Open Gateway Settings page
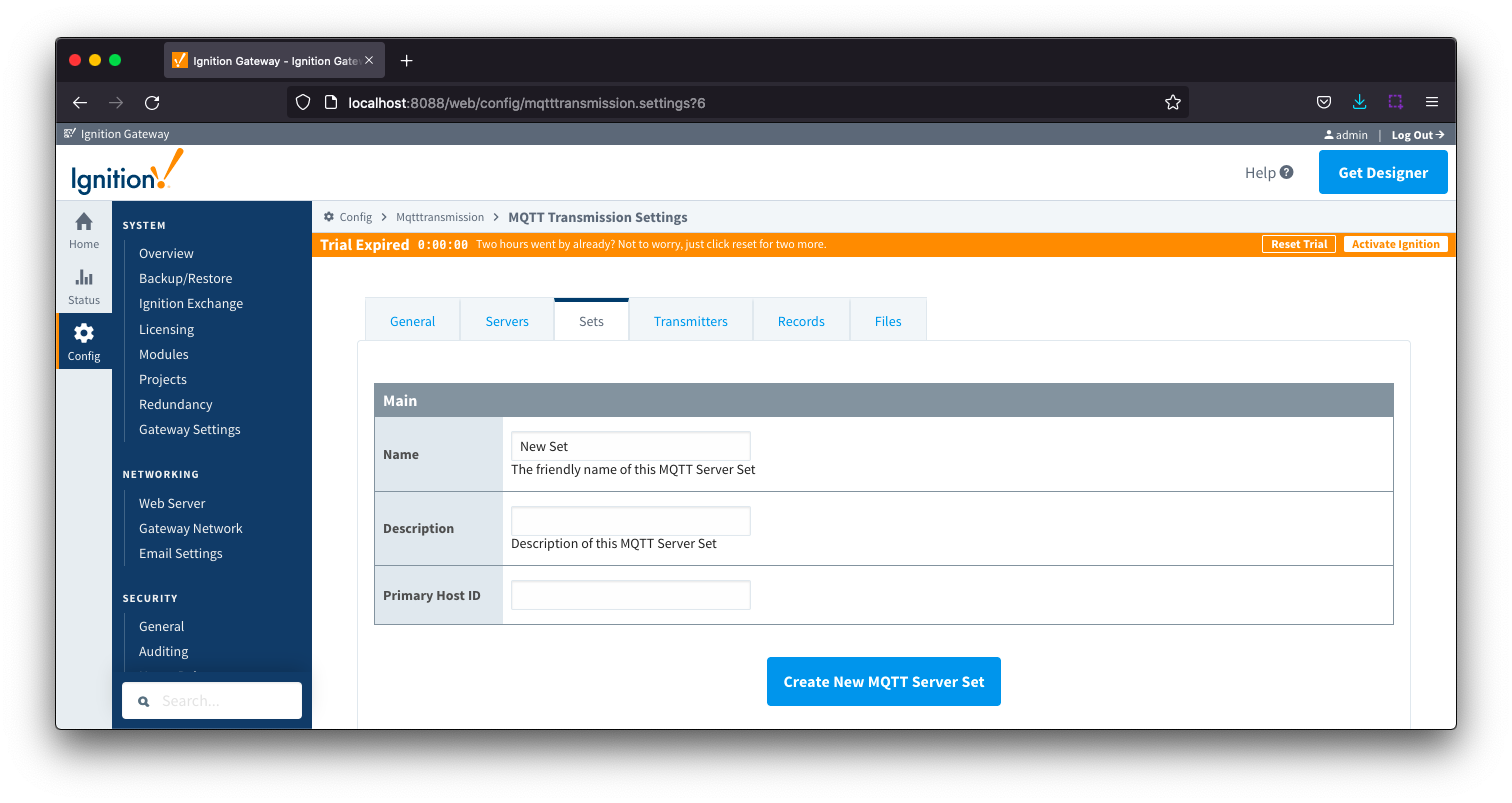The width and height of the screenshot is (1512, 803). [190, 429]
